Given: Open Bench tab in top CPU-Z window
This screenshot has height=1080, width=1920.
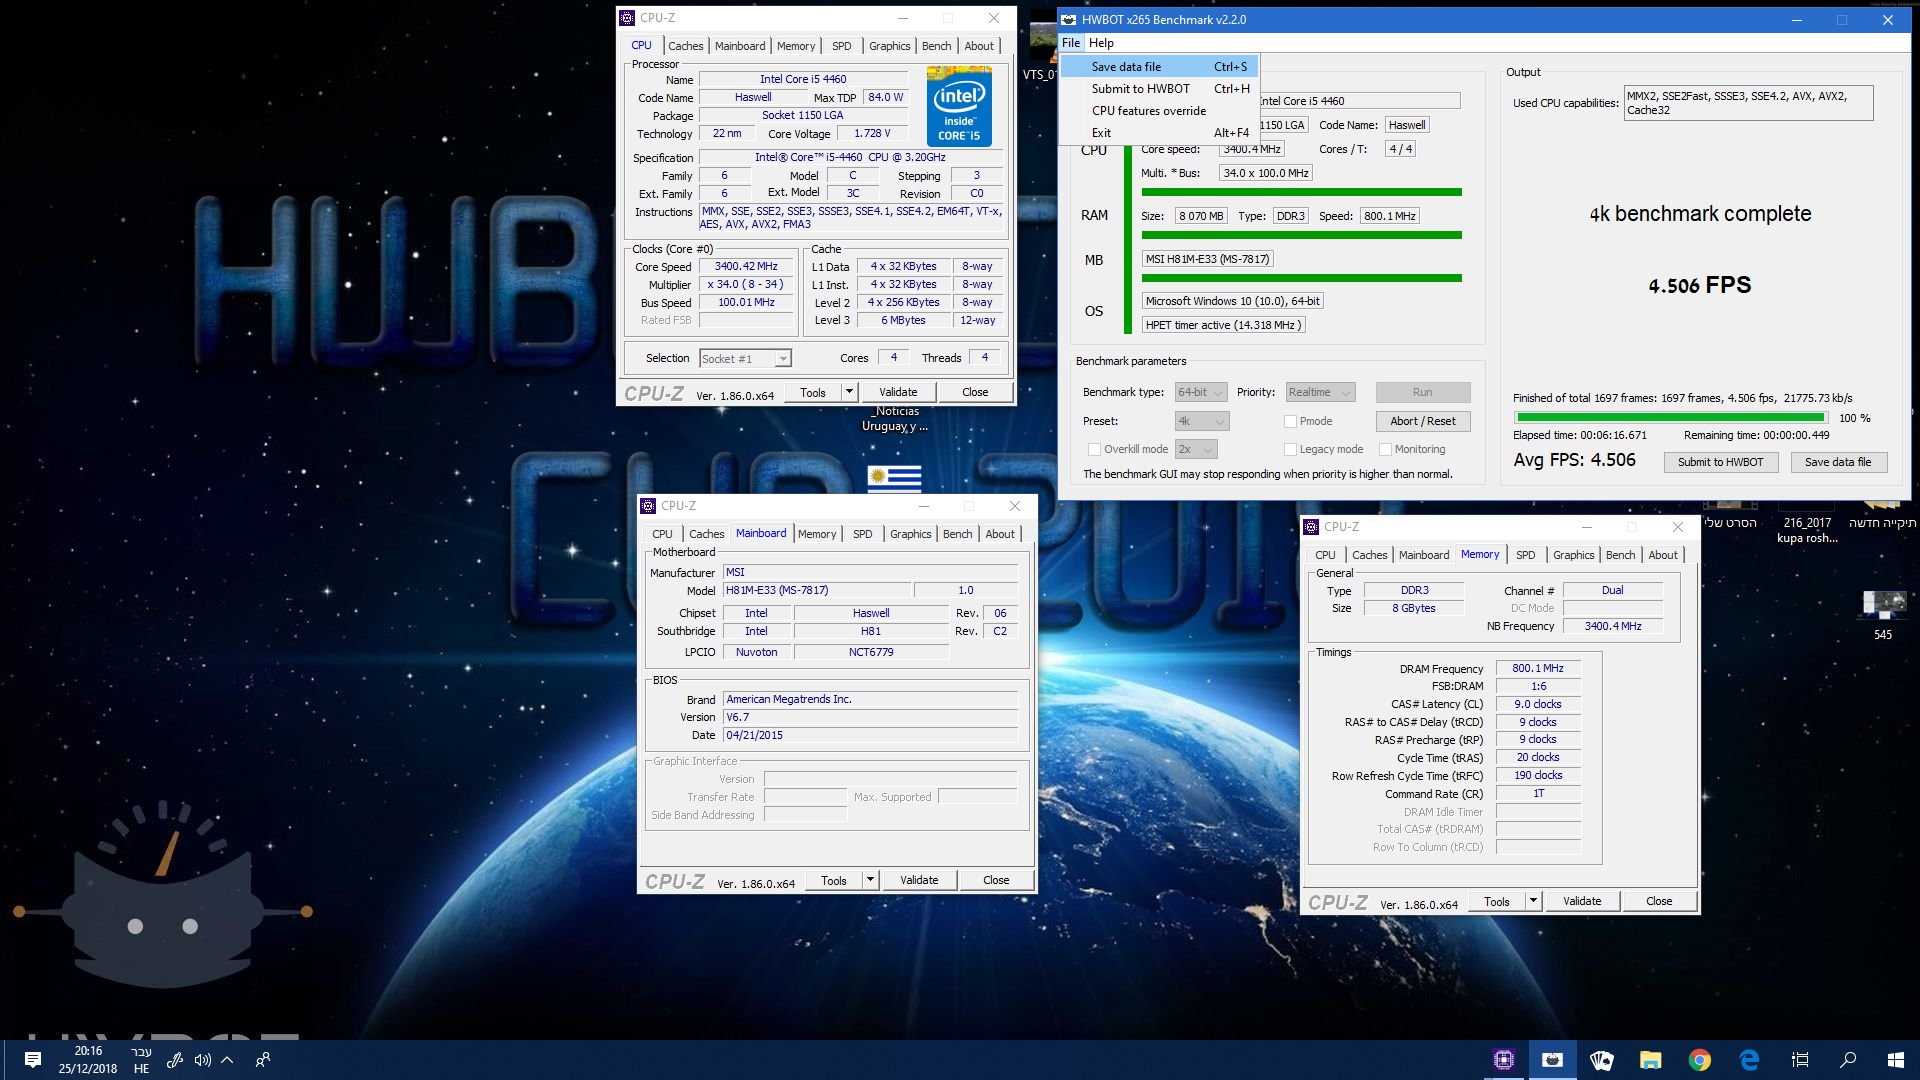Looking at the screenshot, I should [x=936, y=46].
